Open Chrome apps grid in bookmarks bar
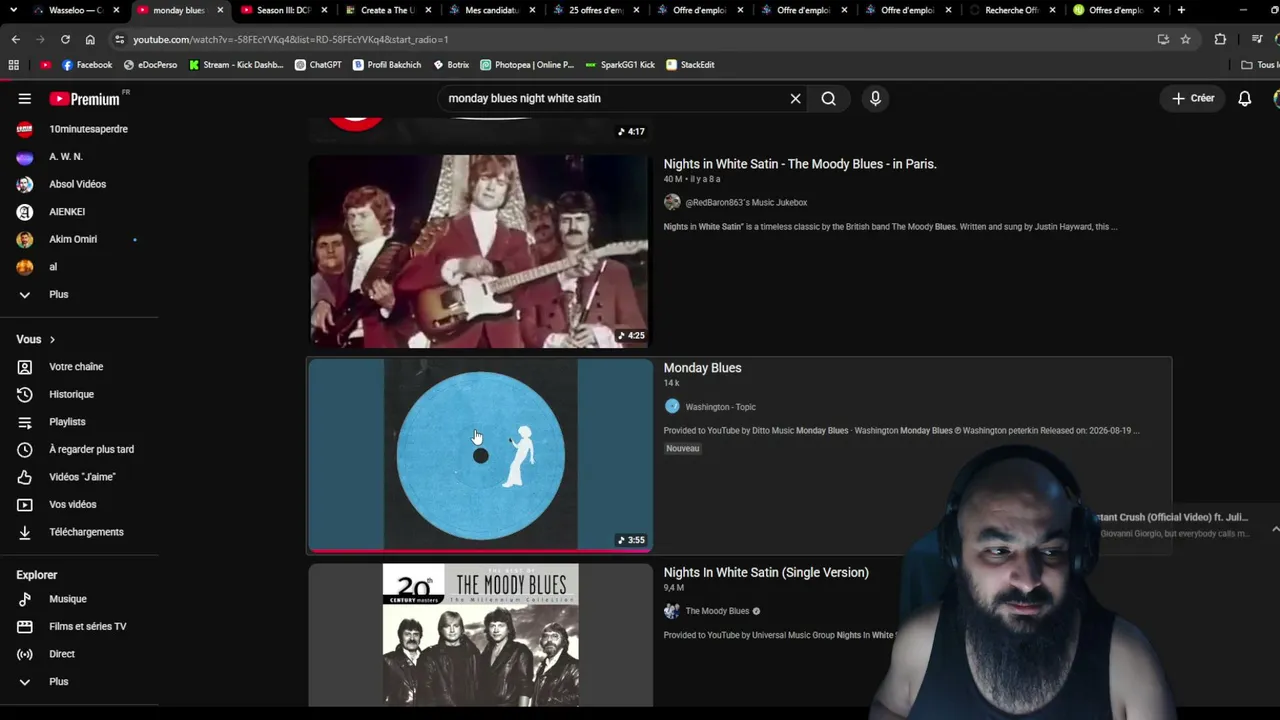Viewport: 1280px width, 720px height. 13,65
